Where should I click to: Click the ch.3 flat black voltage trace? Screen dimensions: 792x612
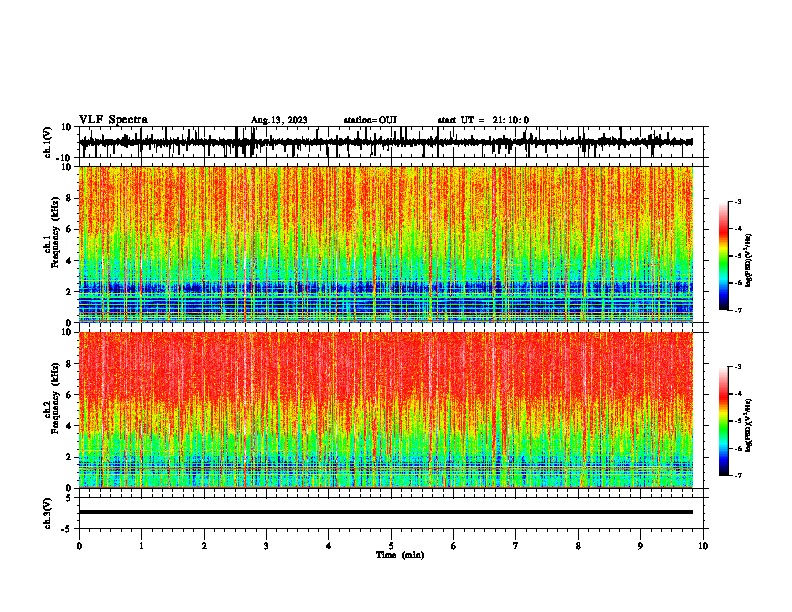tap(386, 512)
